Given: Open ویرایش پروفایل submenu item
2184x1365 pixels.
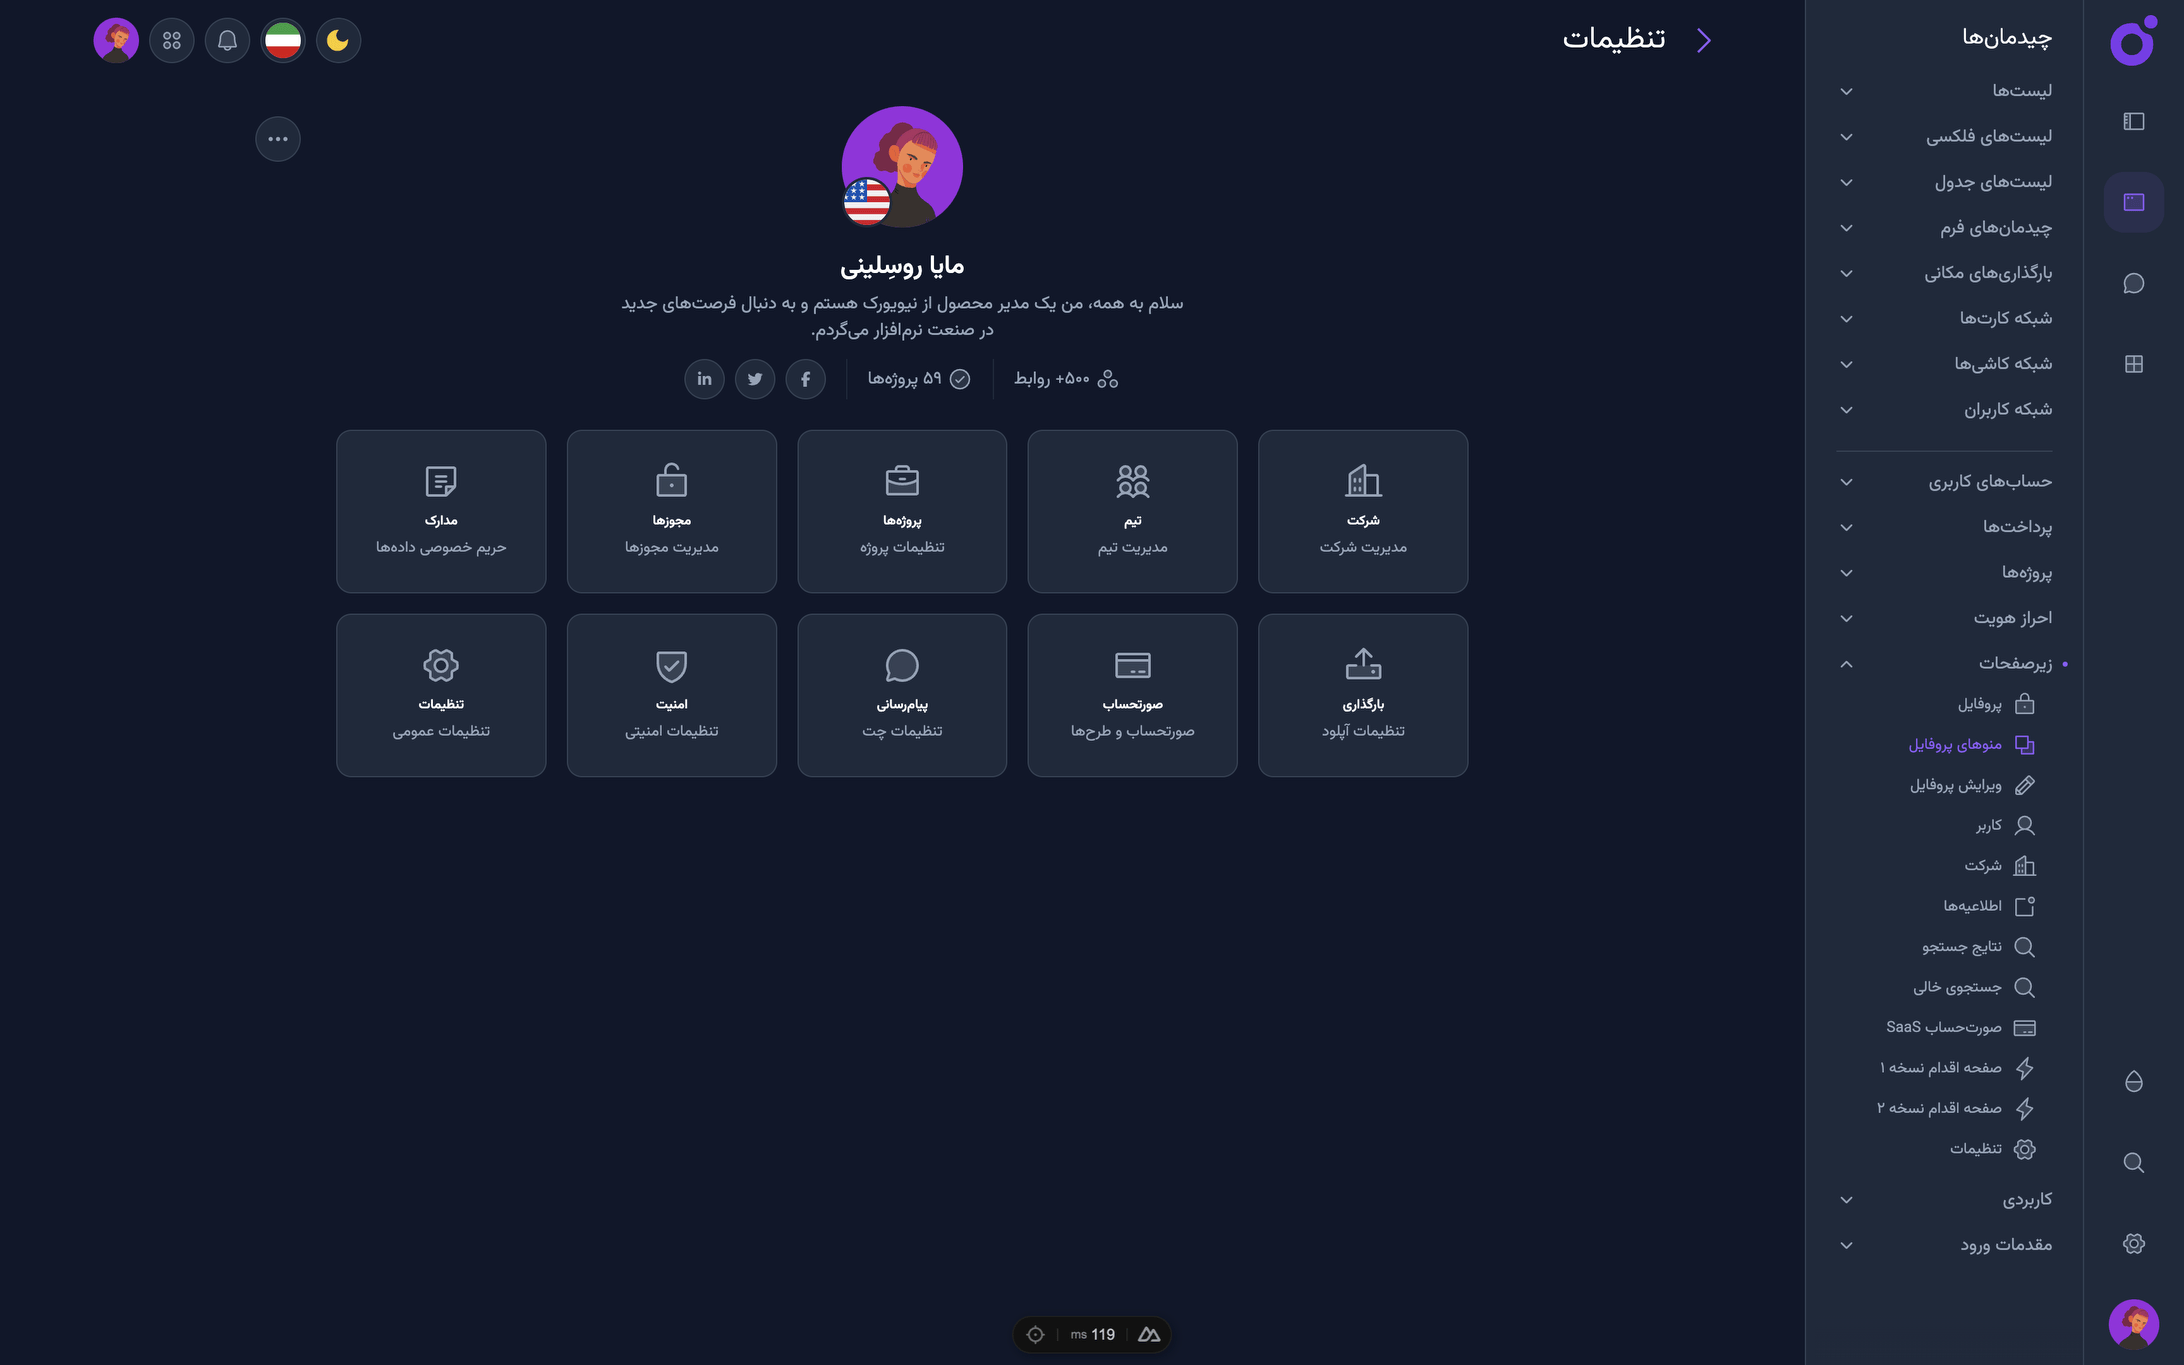Looking at the screenshot, I should point(1956,785).
